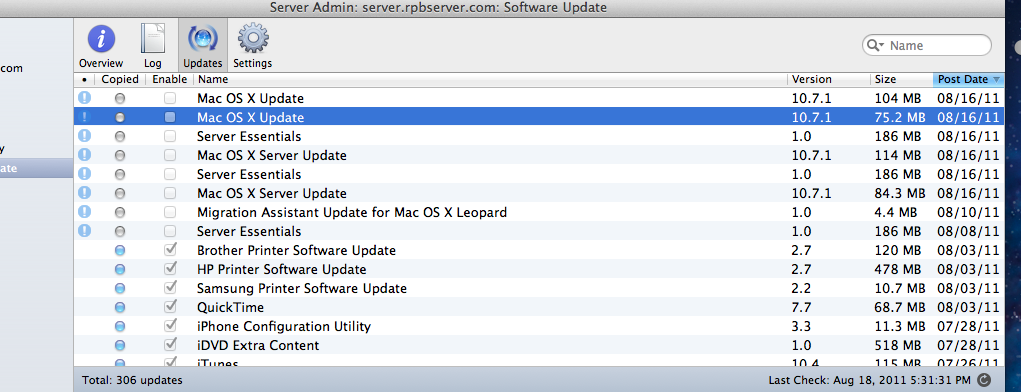Enable Server Essentials posted 08/08/11
The width and height of the screenshot is (1021, 392).
(170, 231)
